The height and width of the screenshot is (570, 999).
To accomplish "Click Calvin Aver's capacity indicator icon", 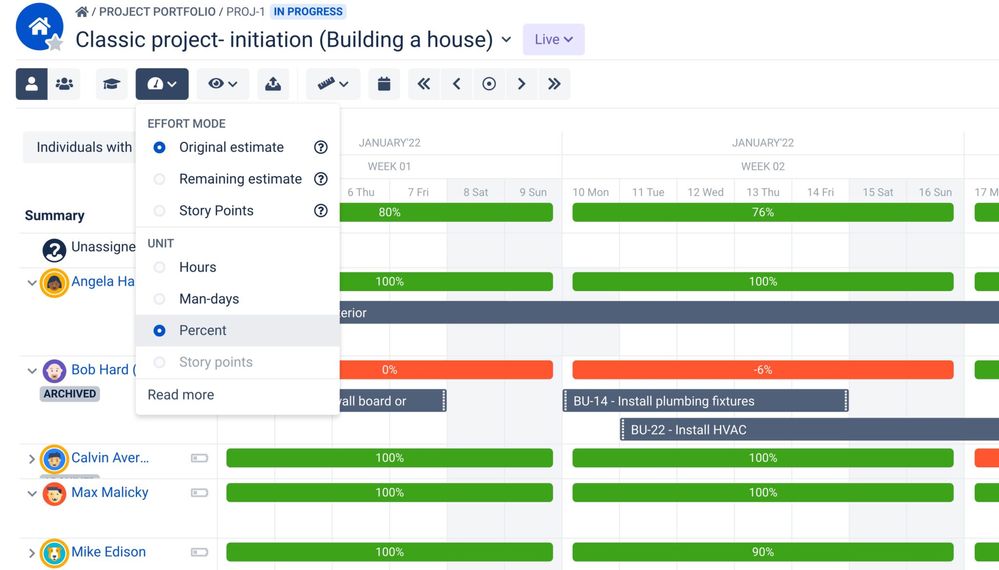I will 199,458.
